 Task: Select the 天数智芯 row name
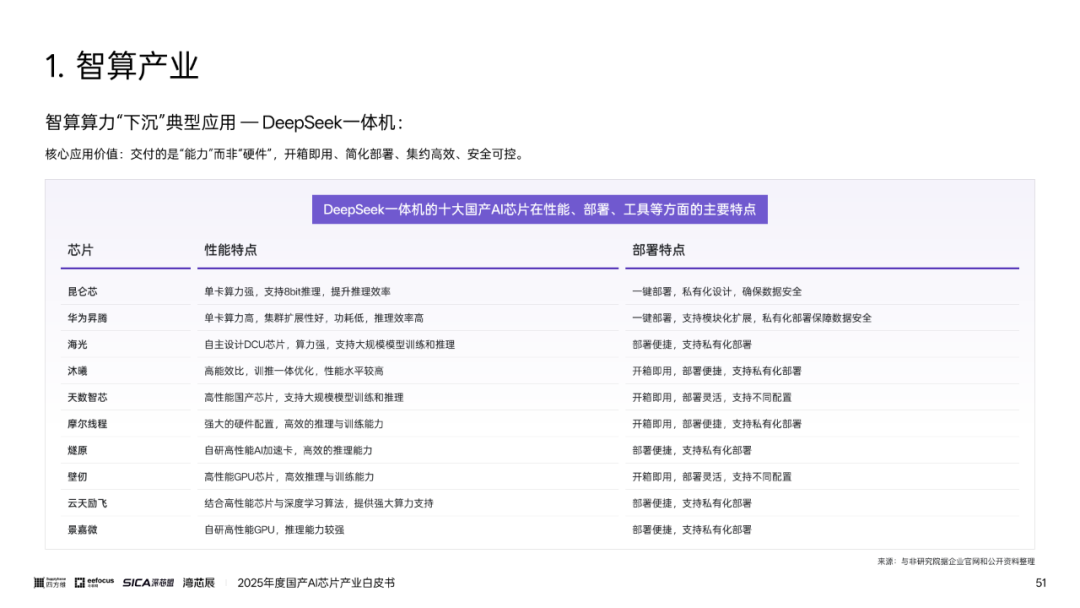coord(87,397)
